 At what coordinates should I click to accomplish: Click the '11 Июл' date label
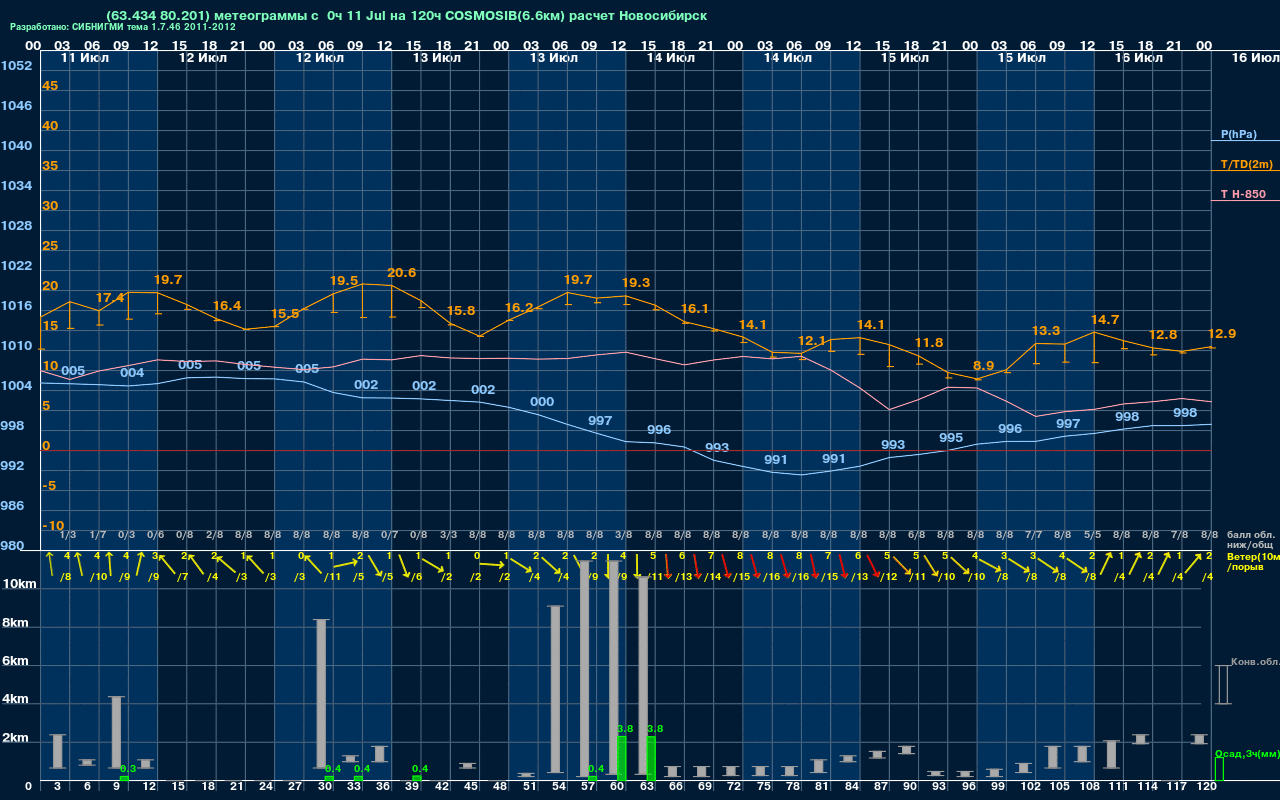(x=84, y=59)
